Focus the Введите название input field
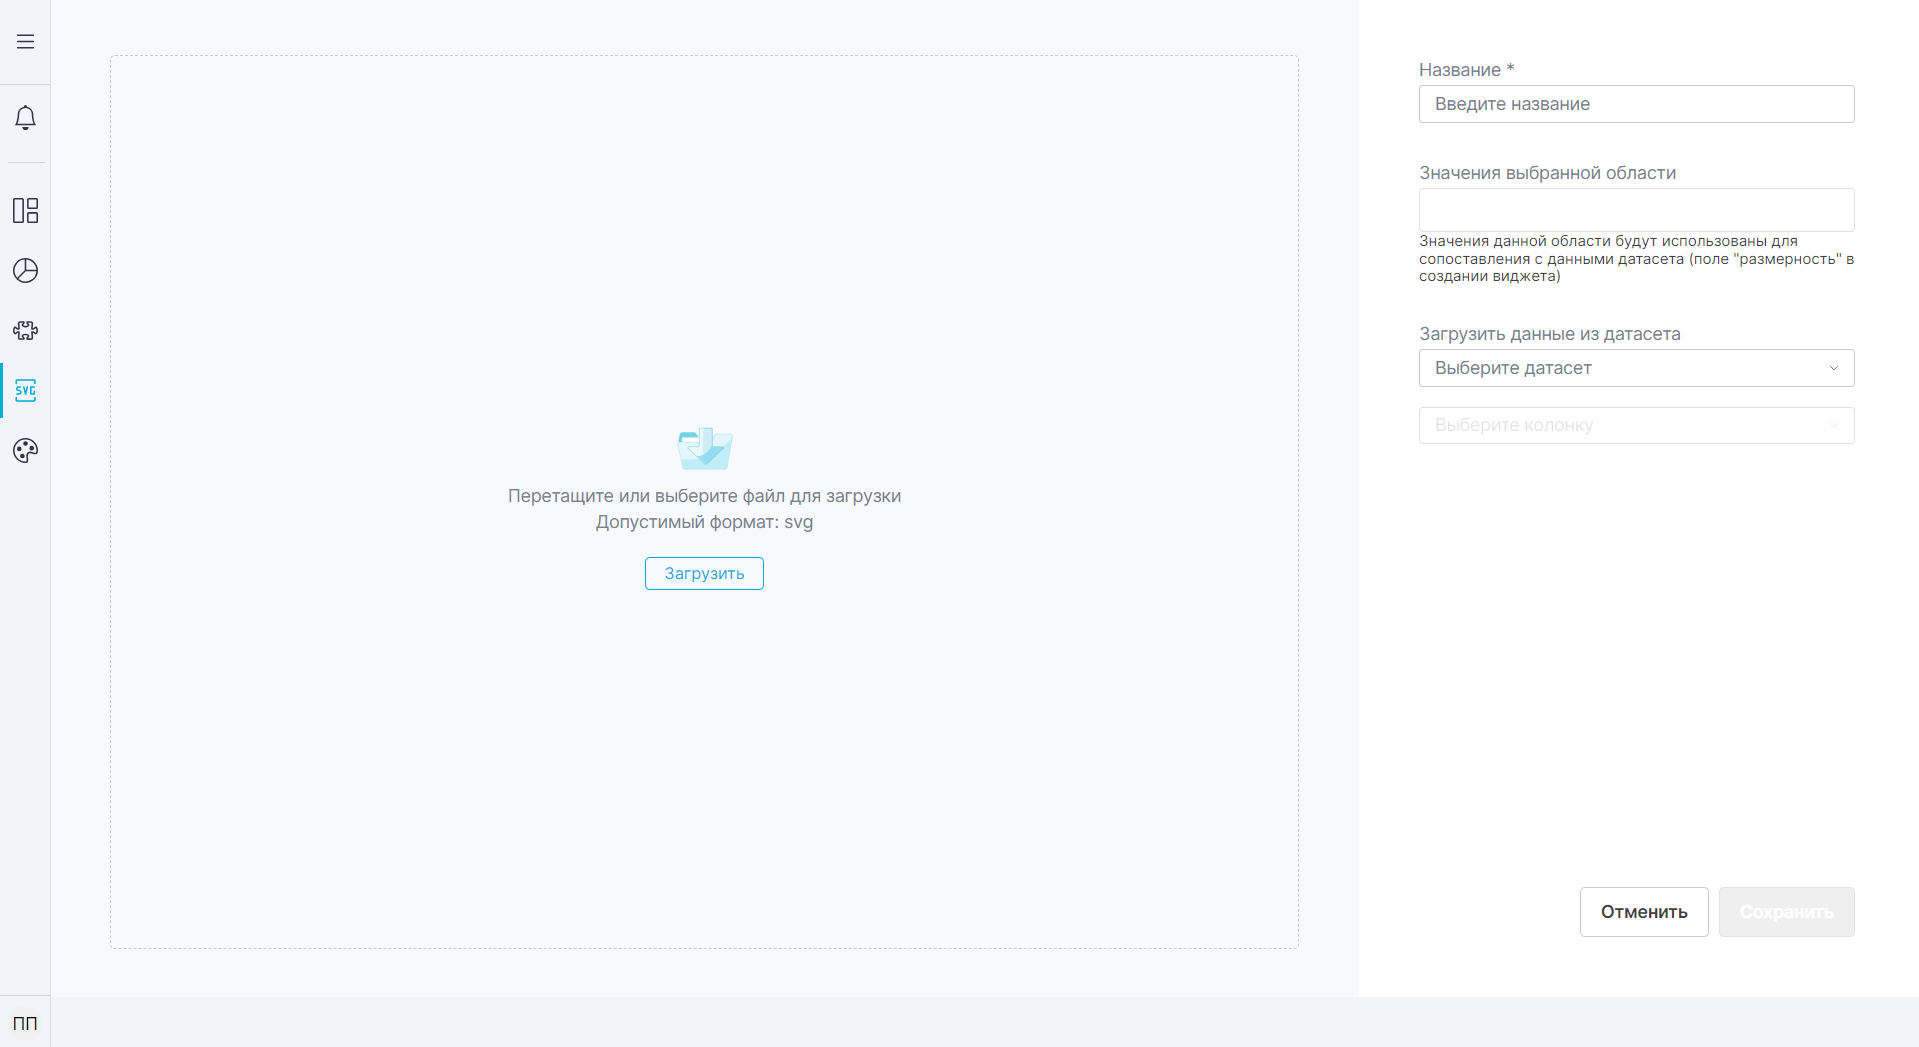 pyautogui.click(x=1636, y=104)
